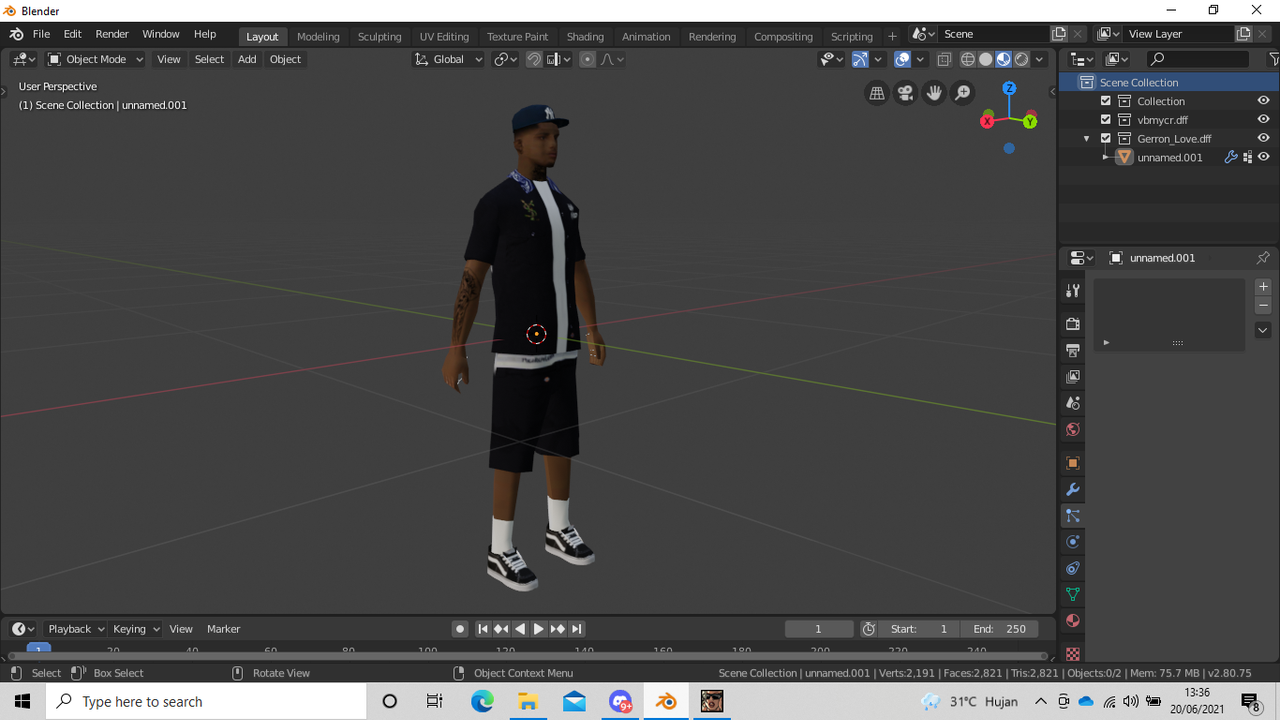Open the Add menu in viewport header
This screenshot has height=720, width=1280.
point(247,59)
